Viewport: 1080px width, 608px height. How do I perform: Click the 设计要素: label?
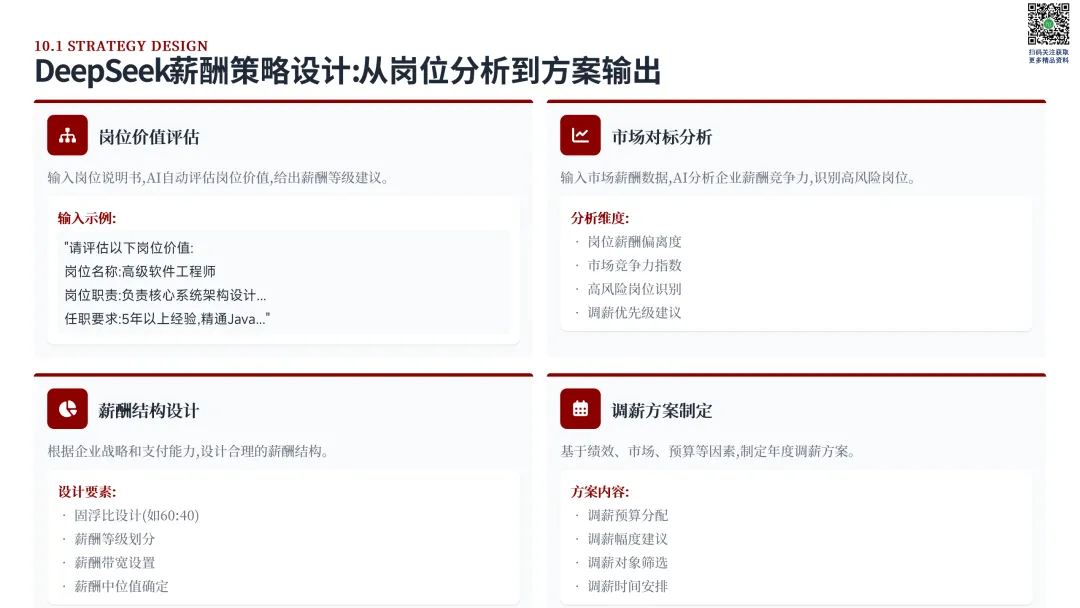pos(87,492)
